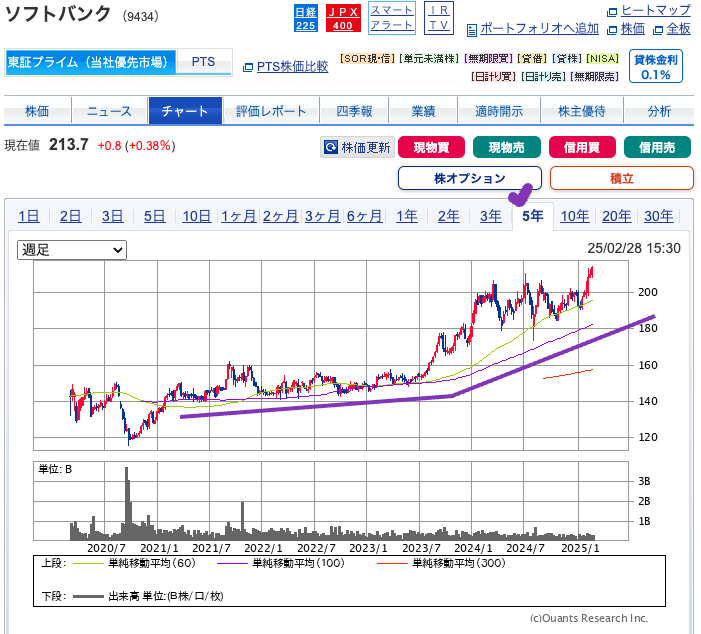Open the 四季報 tab
The height and width of the screenshot is (634, 701).
tap(354, 110)
